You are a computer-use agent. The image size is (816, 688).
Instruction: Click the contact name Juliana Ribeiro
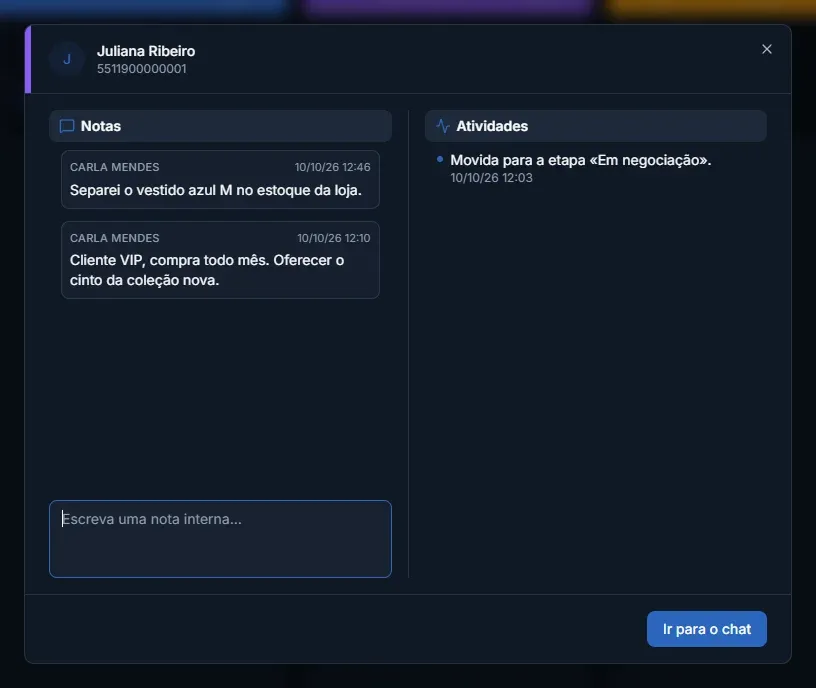(146, 51)
